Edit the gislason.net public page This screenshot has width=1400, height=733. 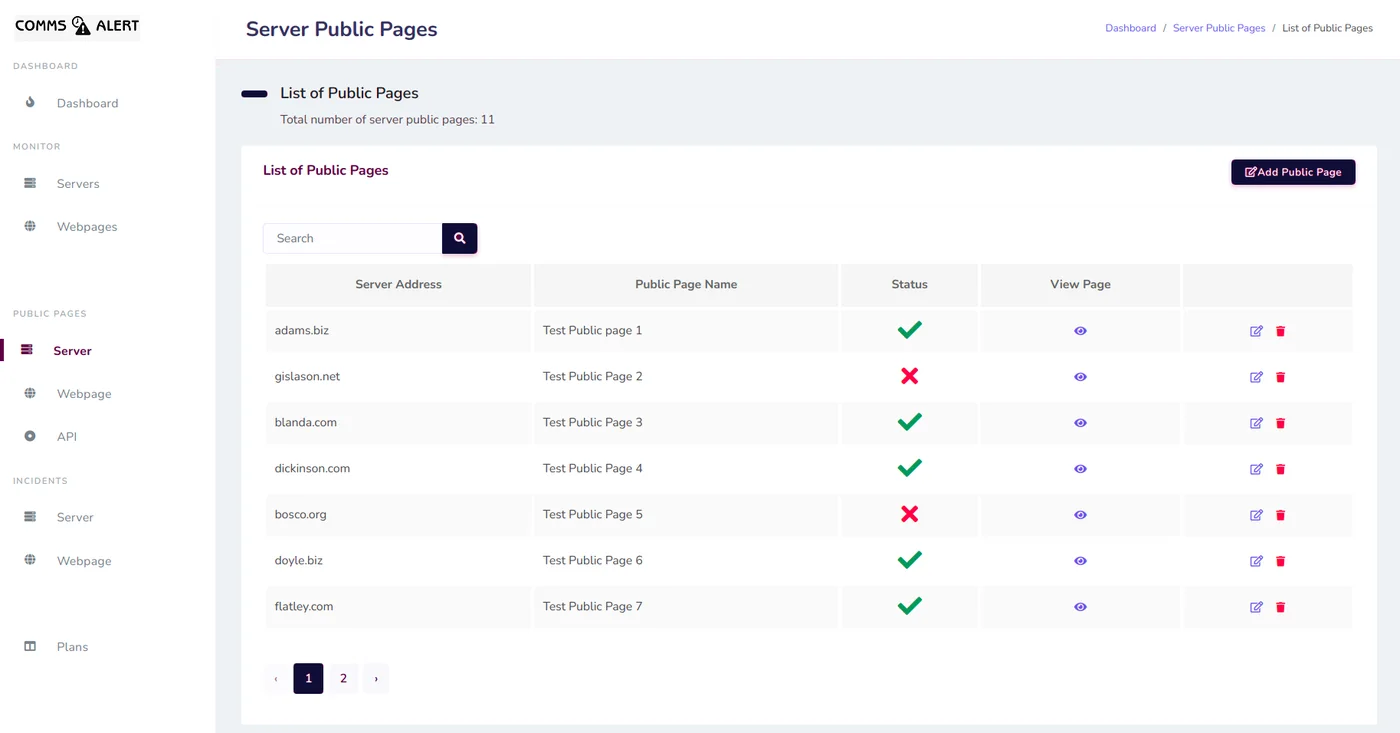[1256, 377]
